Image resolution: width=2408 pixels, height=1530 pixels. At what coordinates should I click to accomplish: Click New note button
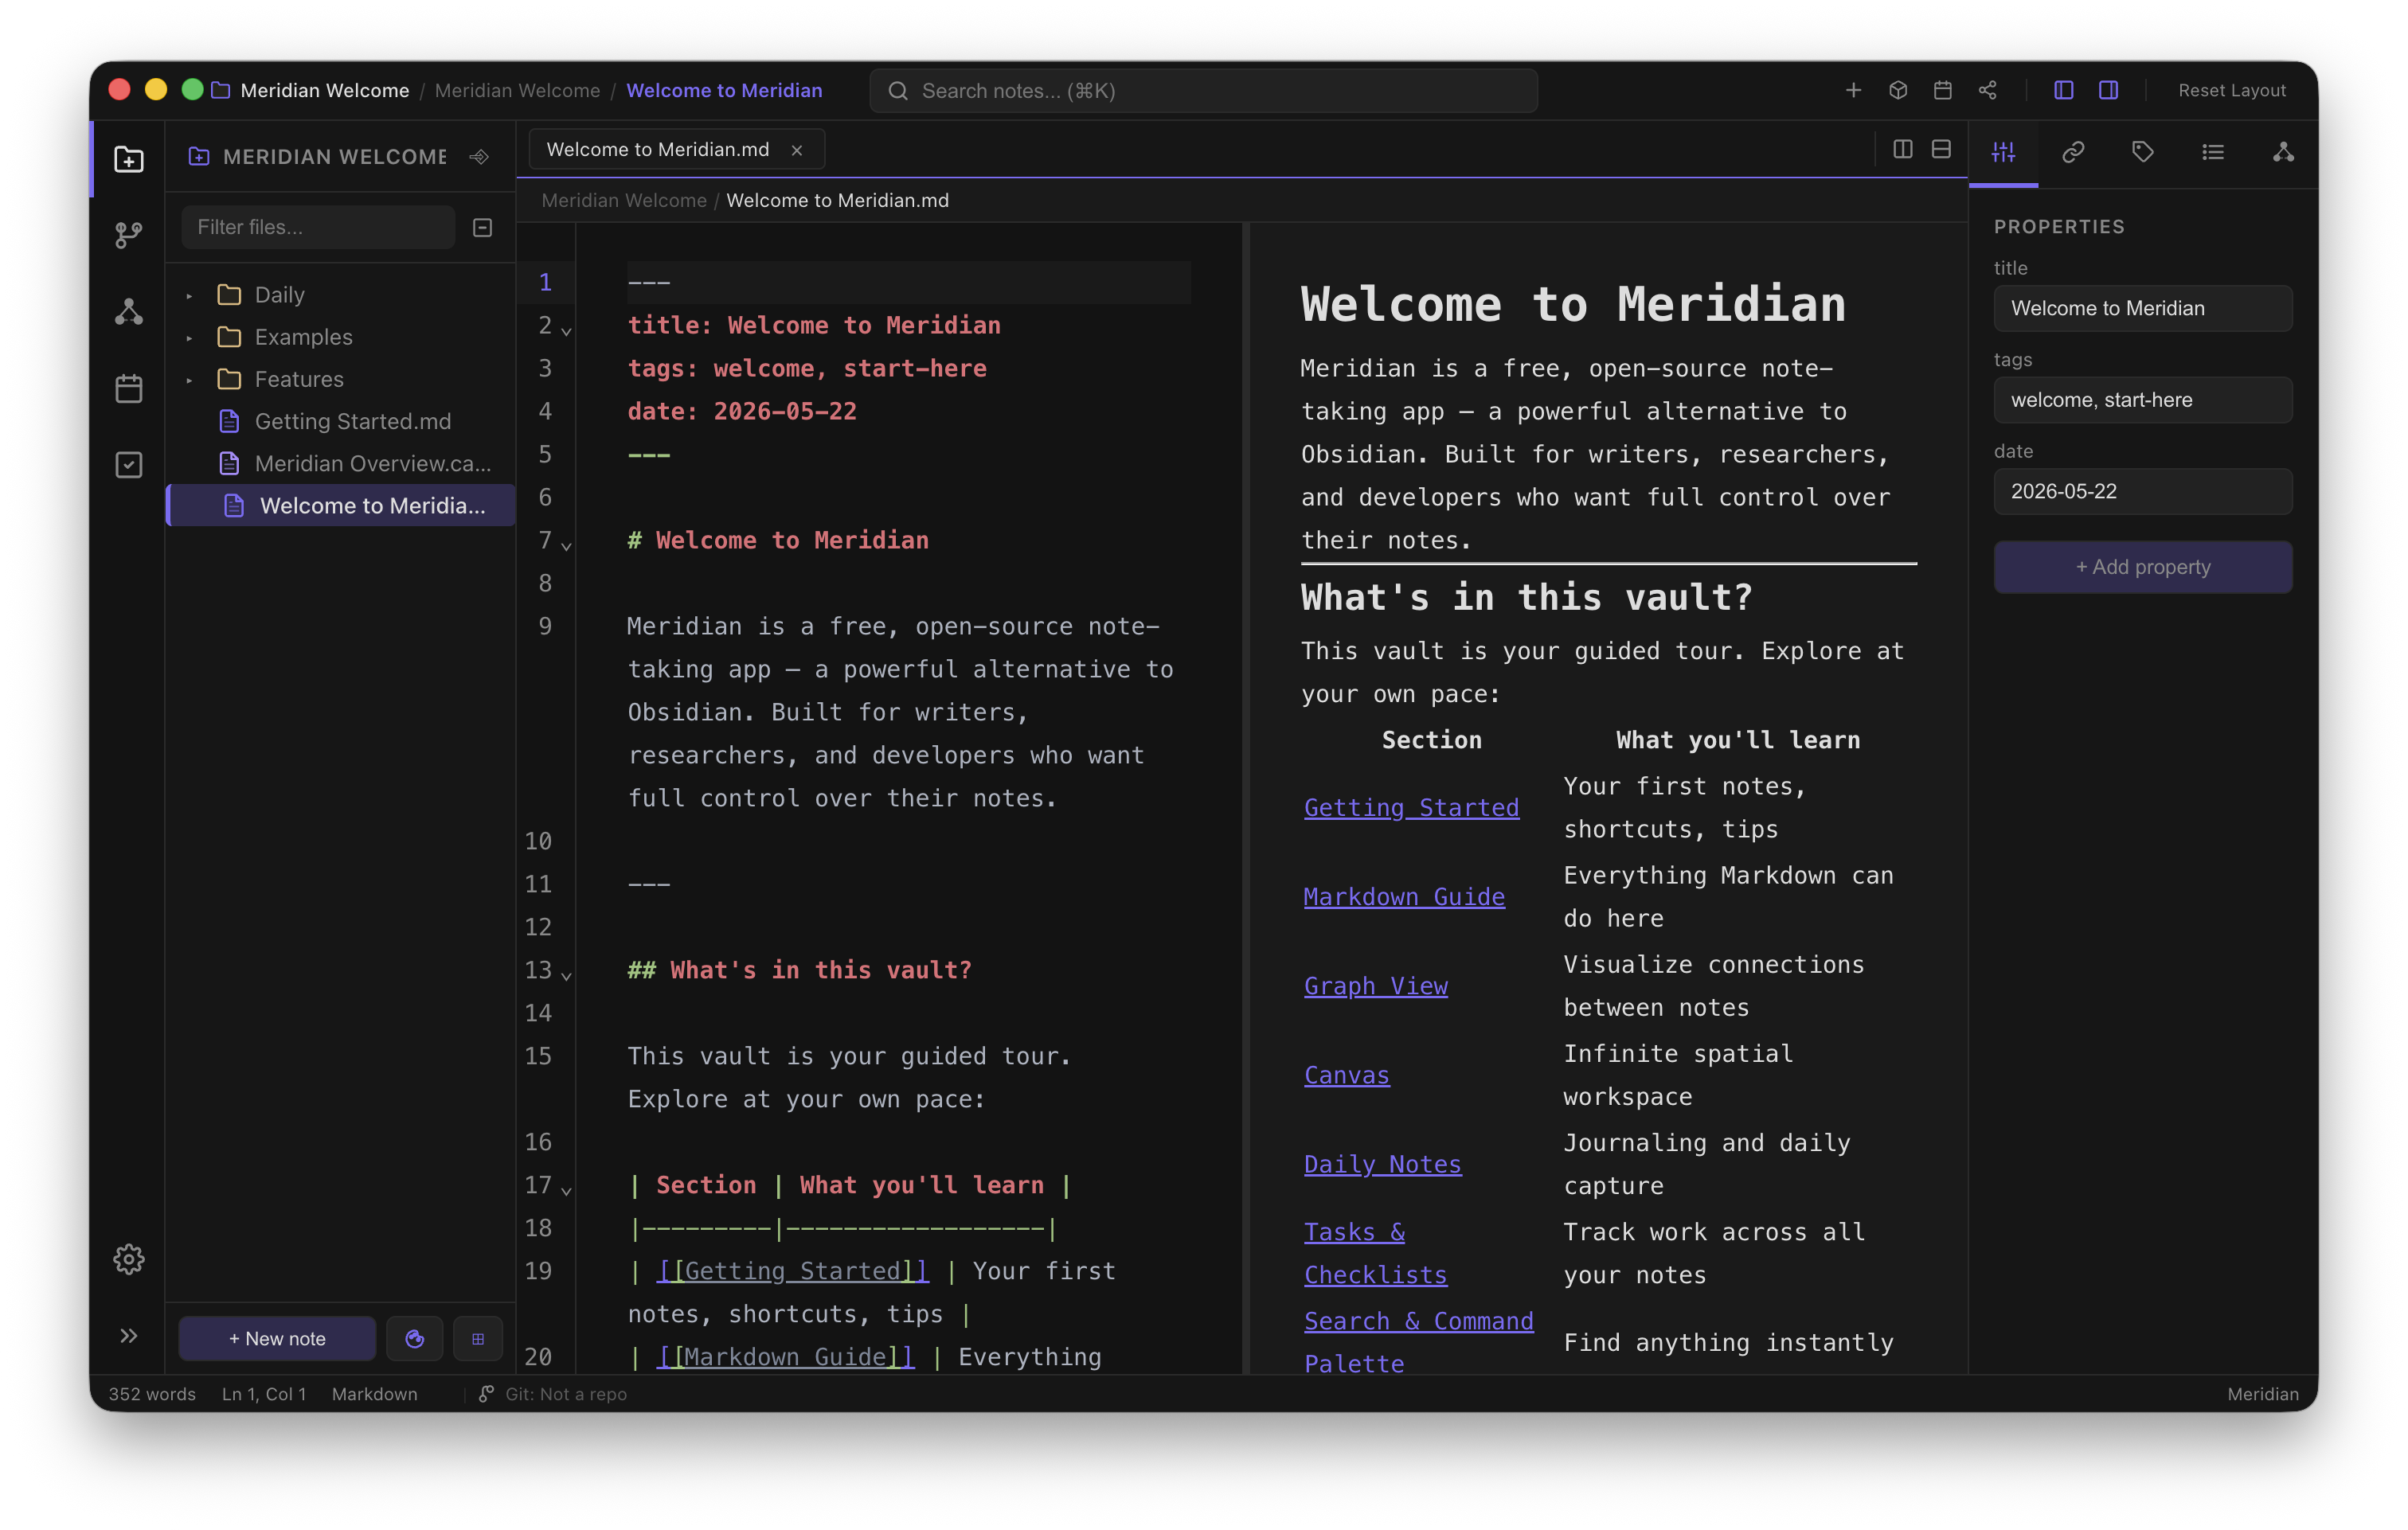277,1338
